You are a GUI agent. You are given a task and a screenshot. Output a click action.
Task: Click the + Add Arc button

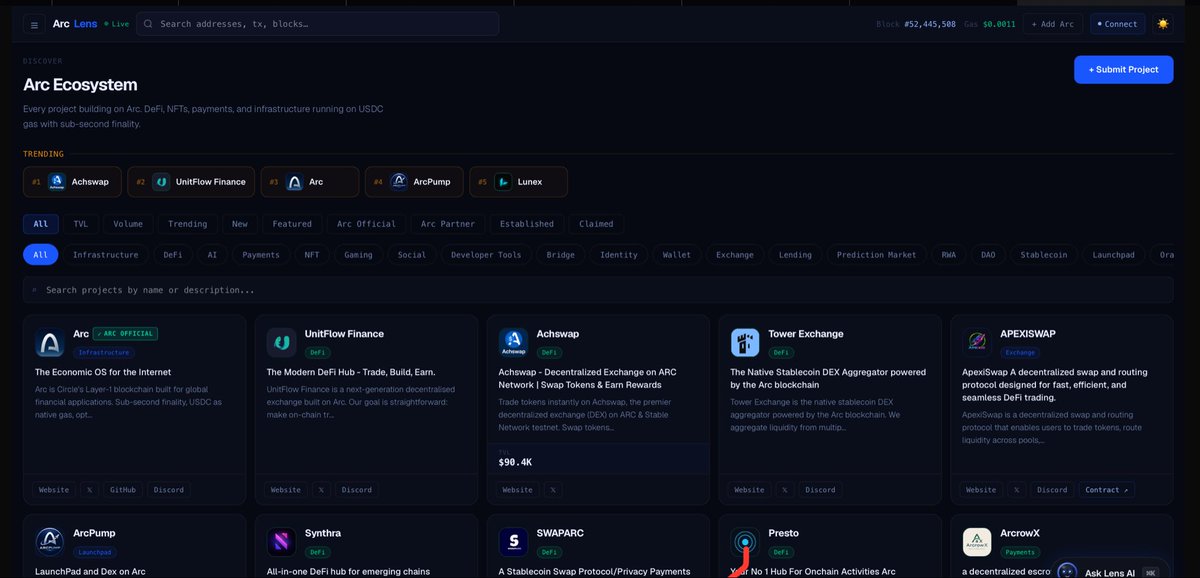click(1052, 24)
